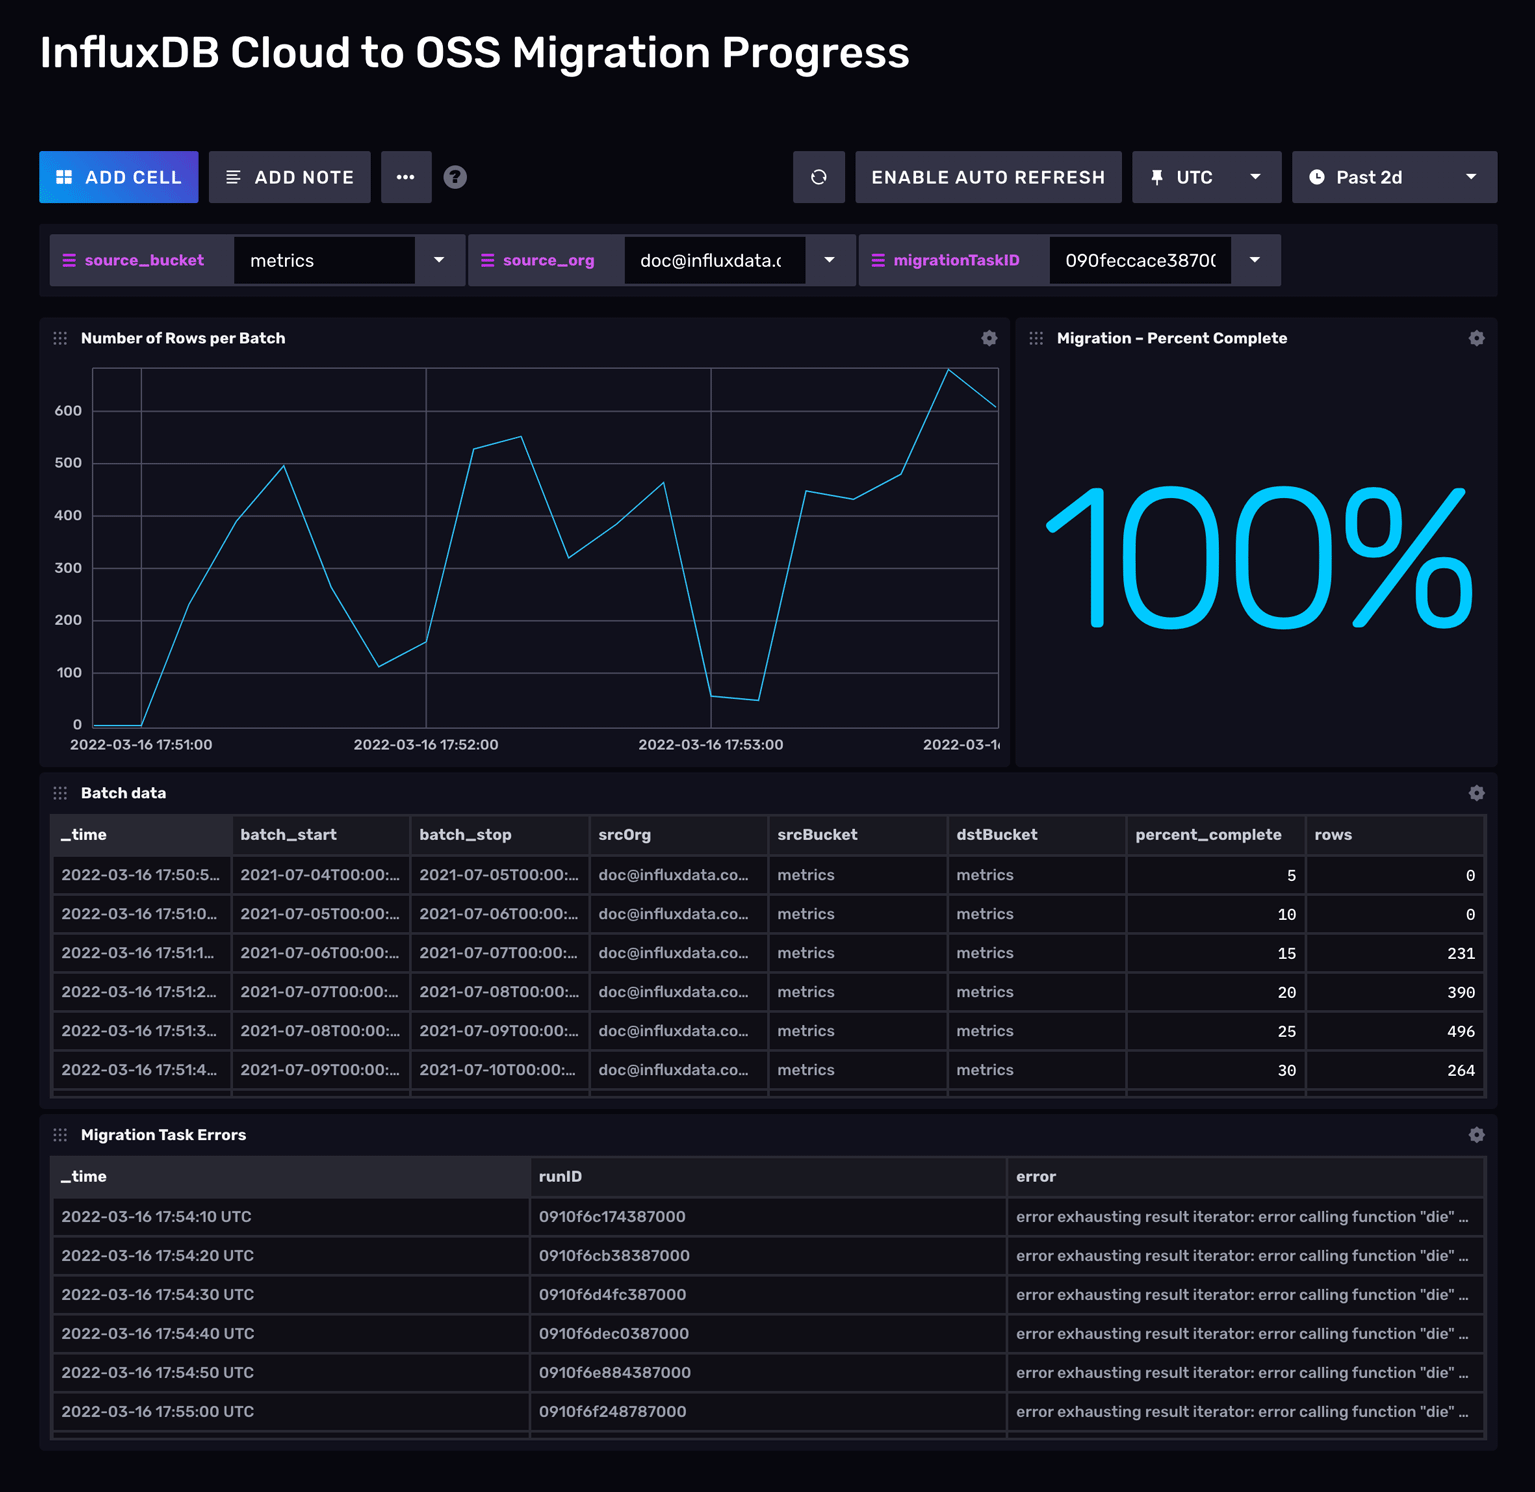Expand the source_org dropdown

click(x=829, y=260)
